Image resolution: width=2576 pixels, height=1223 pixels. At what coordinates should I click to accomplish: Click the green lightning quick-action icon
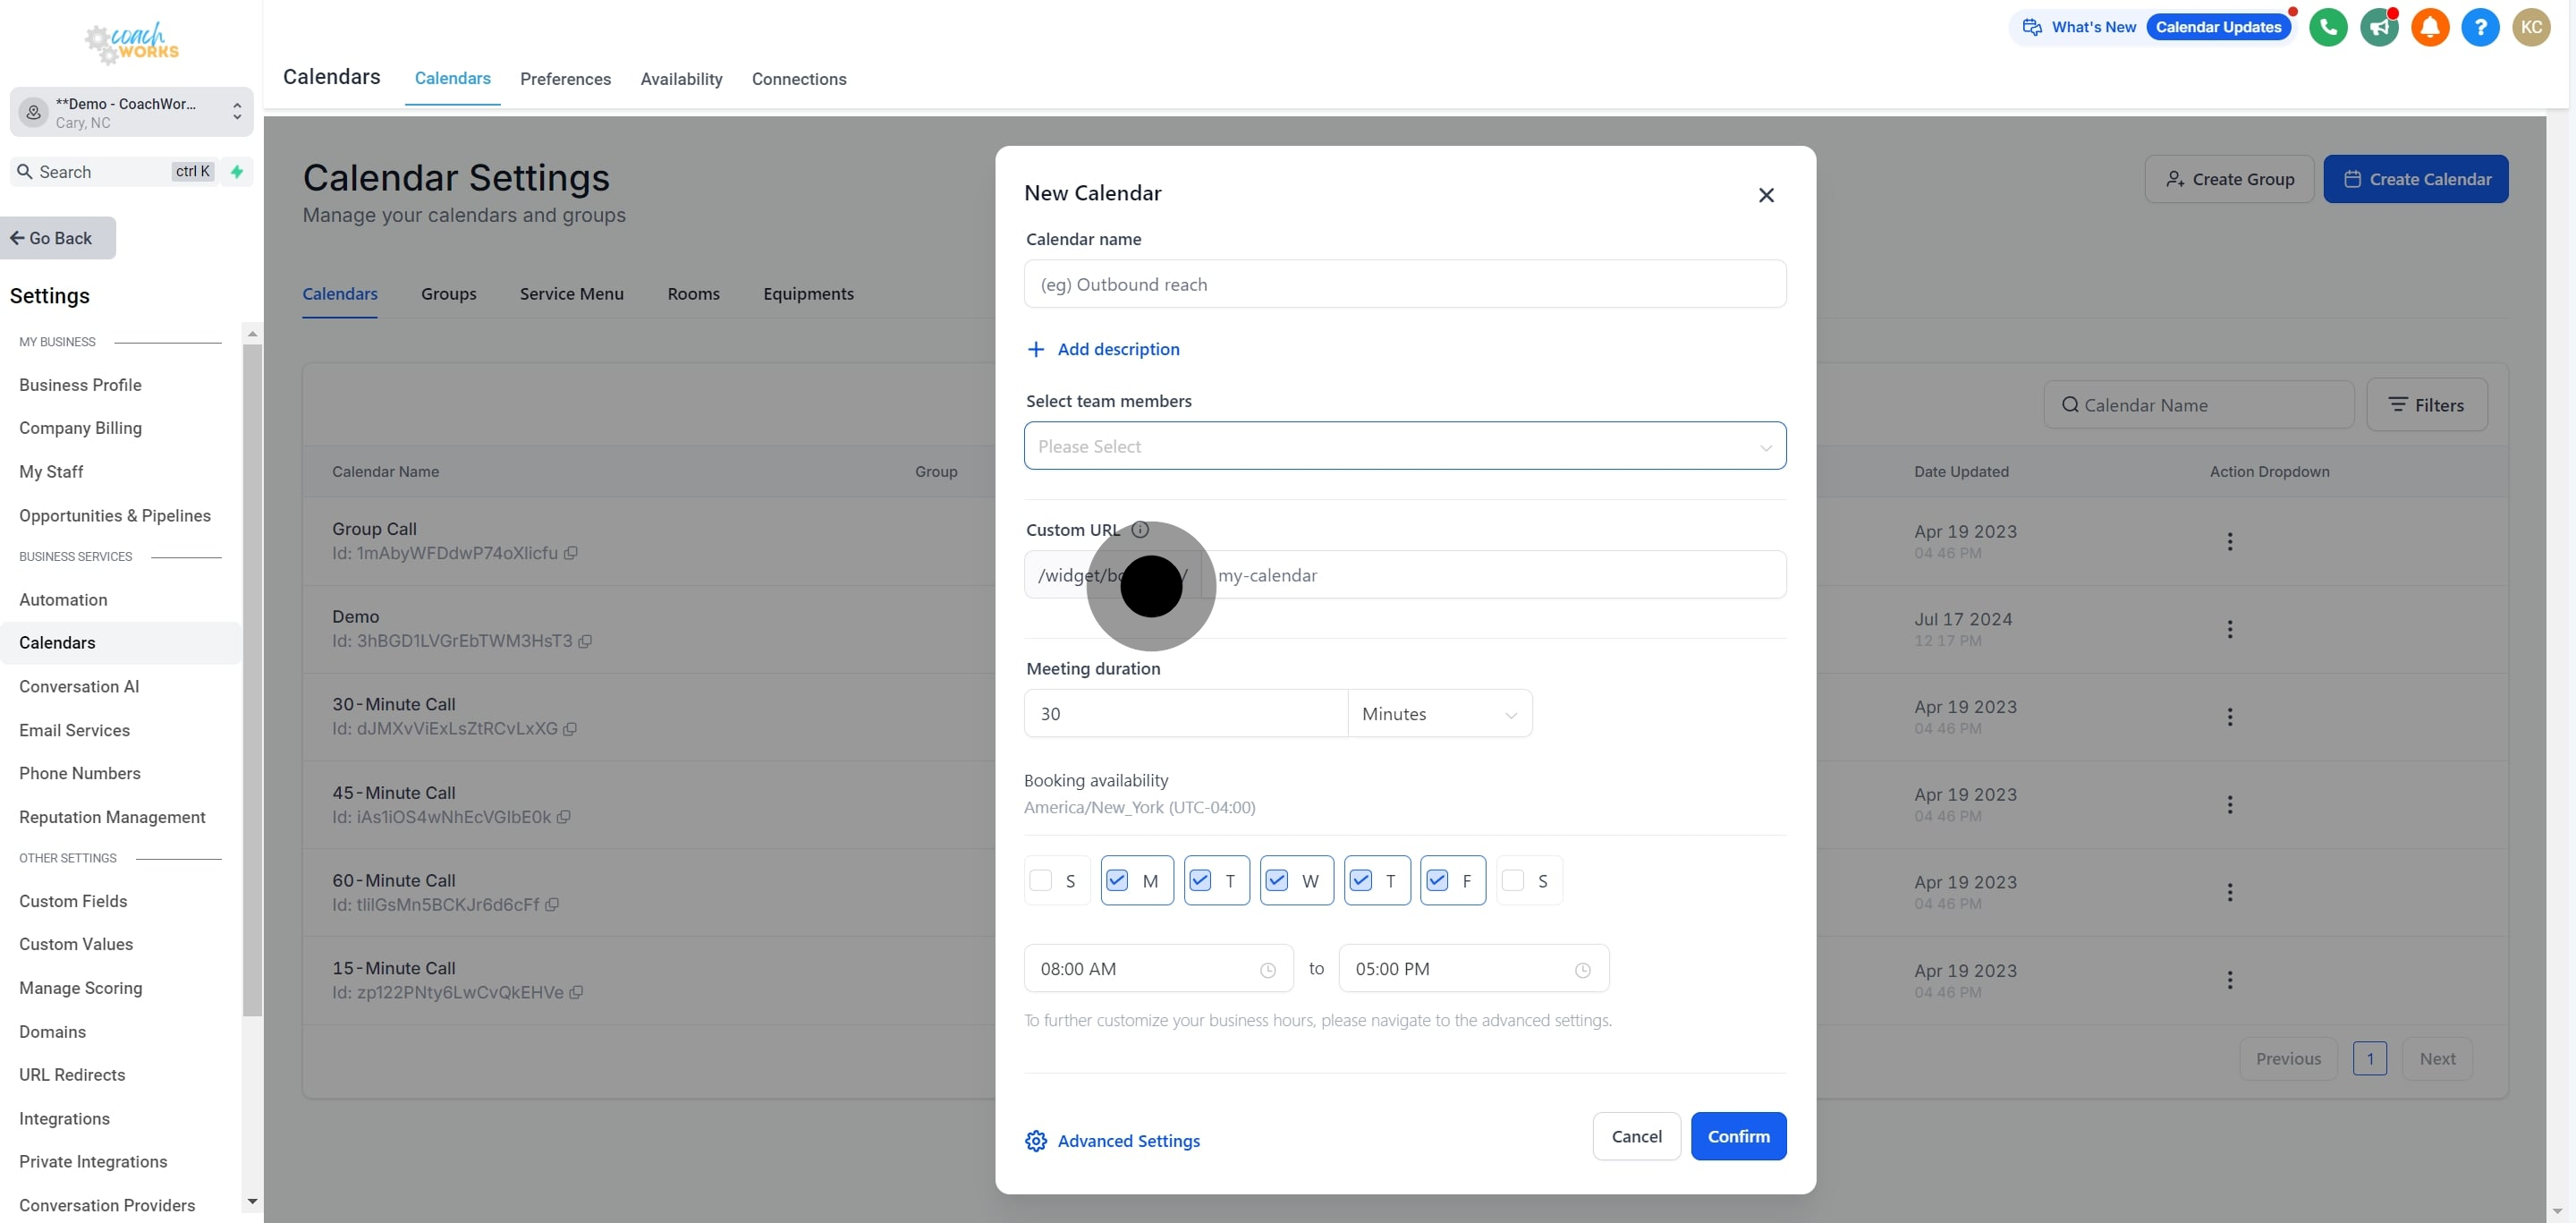click(x=237, y=172)
